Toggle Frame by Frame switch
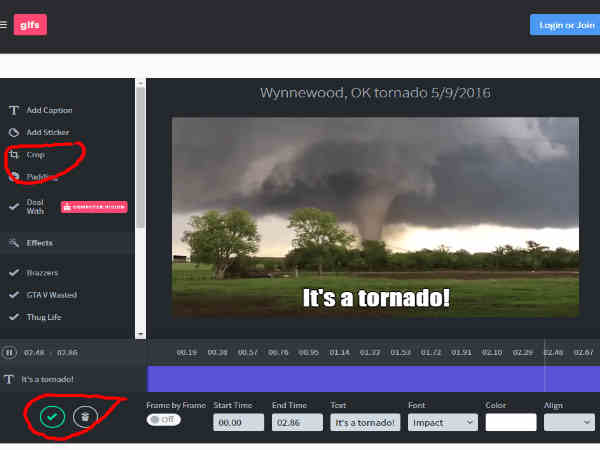This screenshot has height=450, width=600. point(163,420)
